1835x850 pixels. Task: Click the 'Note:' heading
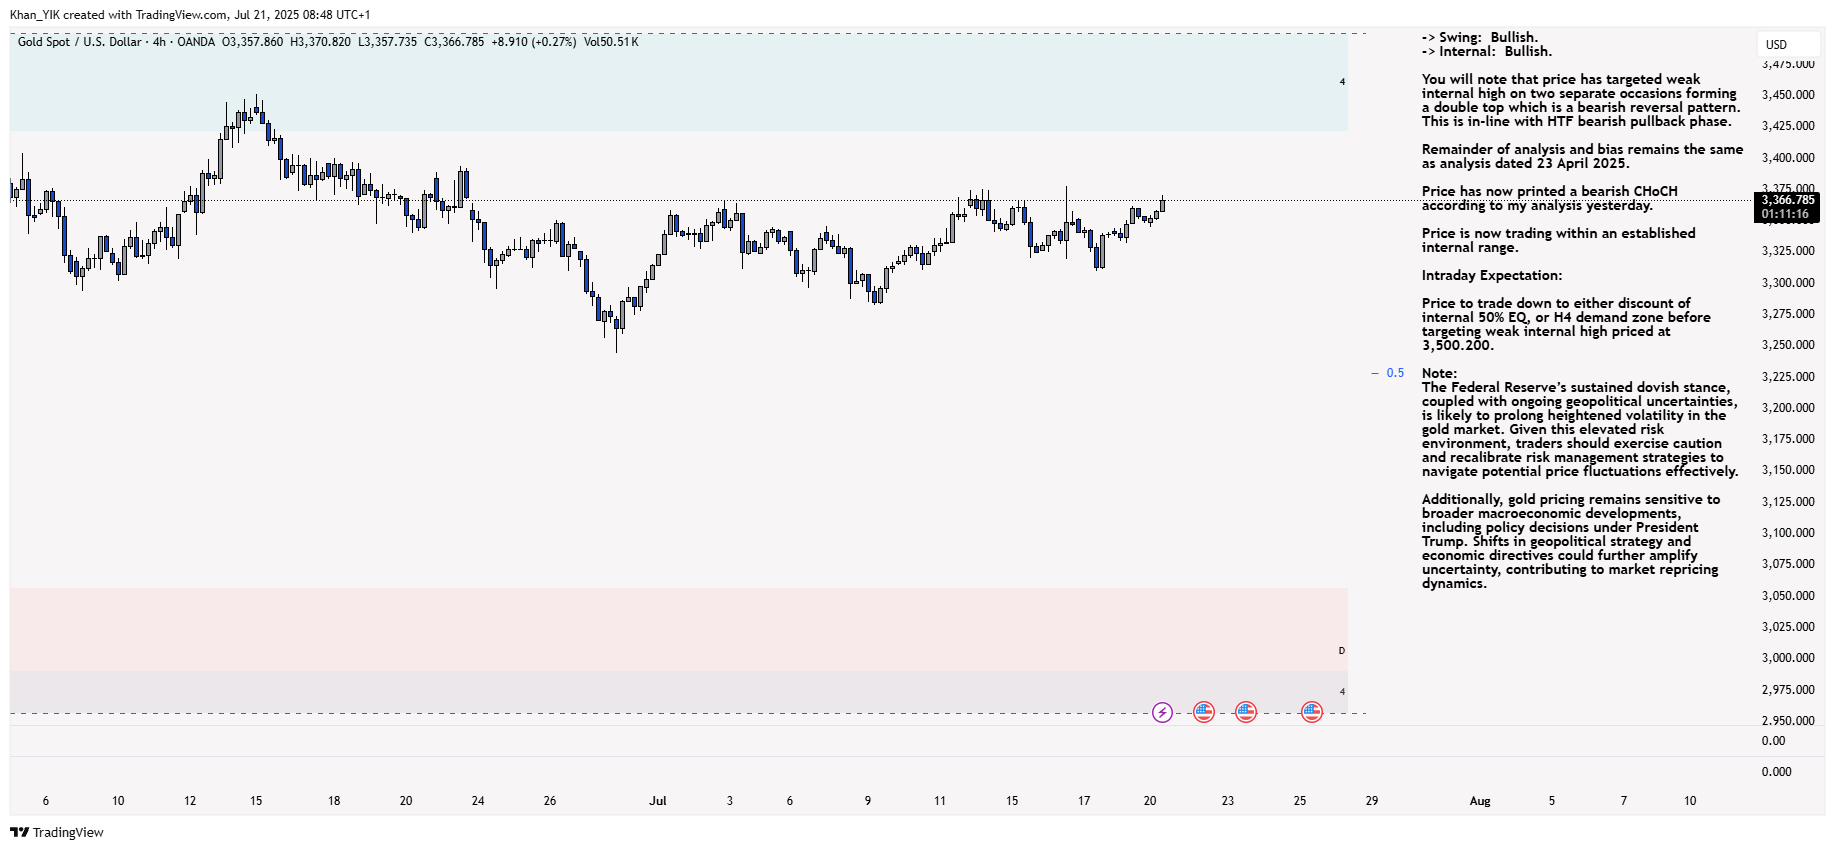1439,374
